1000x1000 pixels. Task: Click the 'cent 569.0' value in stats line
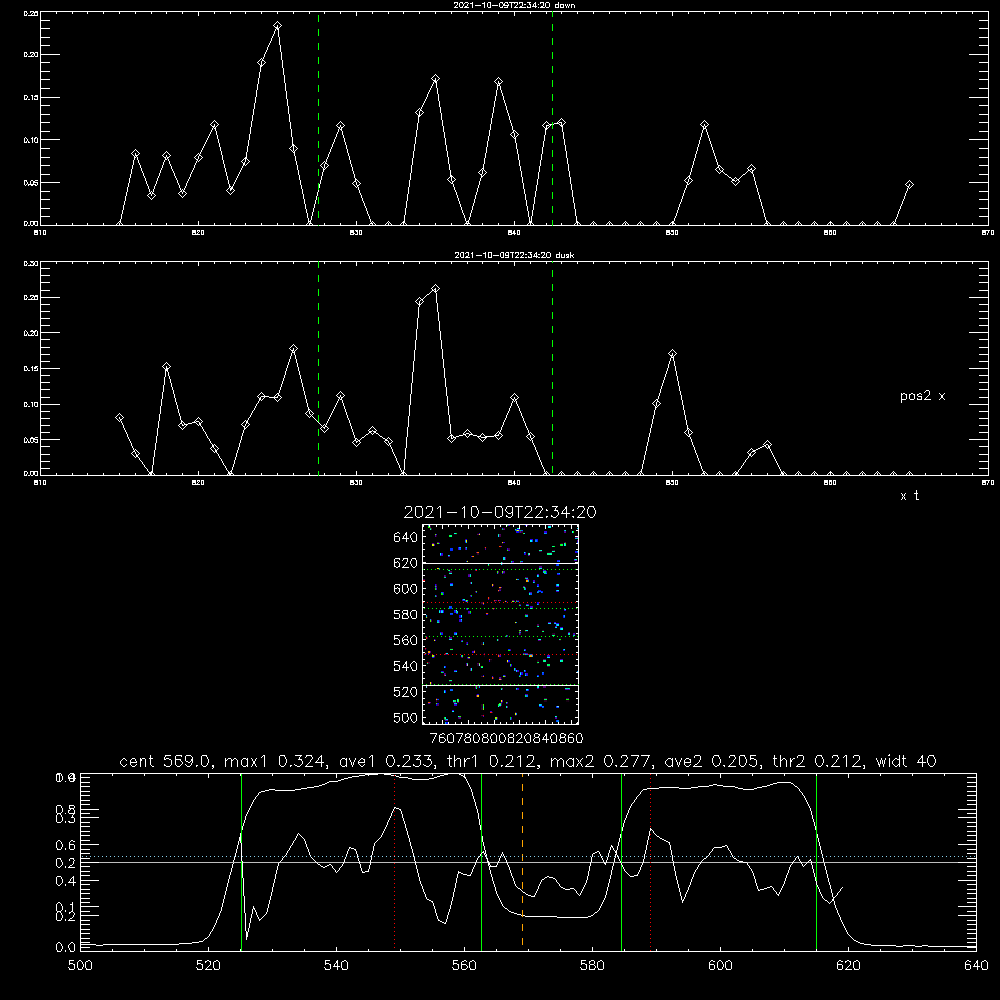(x=165, y=761)
